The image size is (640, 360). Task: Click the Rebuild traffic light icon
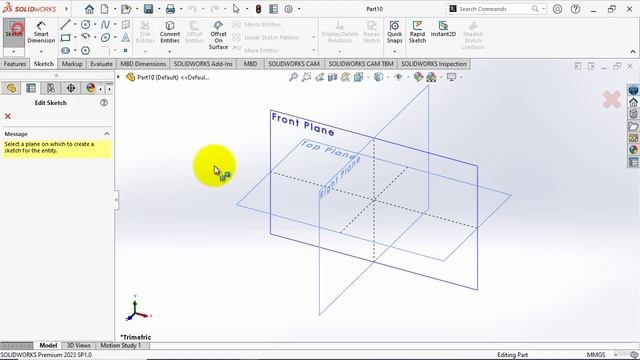click(x=258, y=9)
